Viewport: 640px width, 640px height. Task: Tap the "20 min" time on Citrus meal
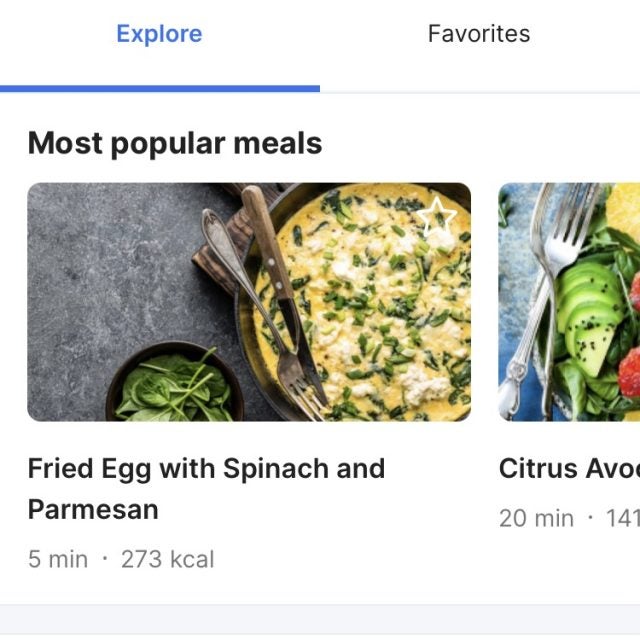pyautogui.click(x=537, y=518)
